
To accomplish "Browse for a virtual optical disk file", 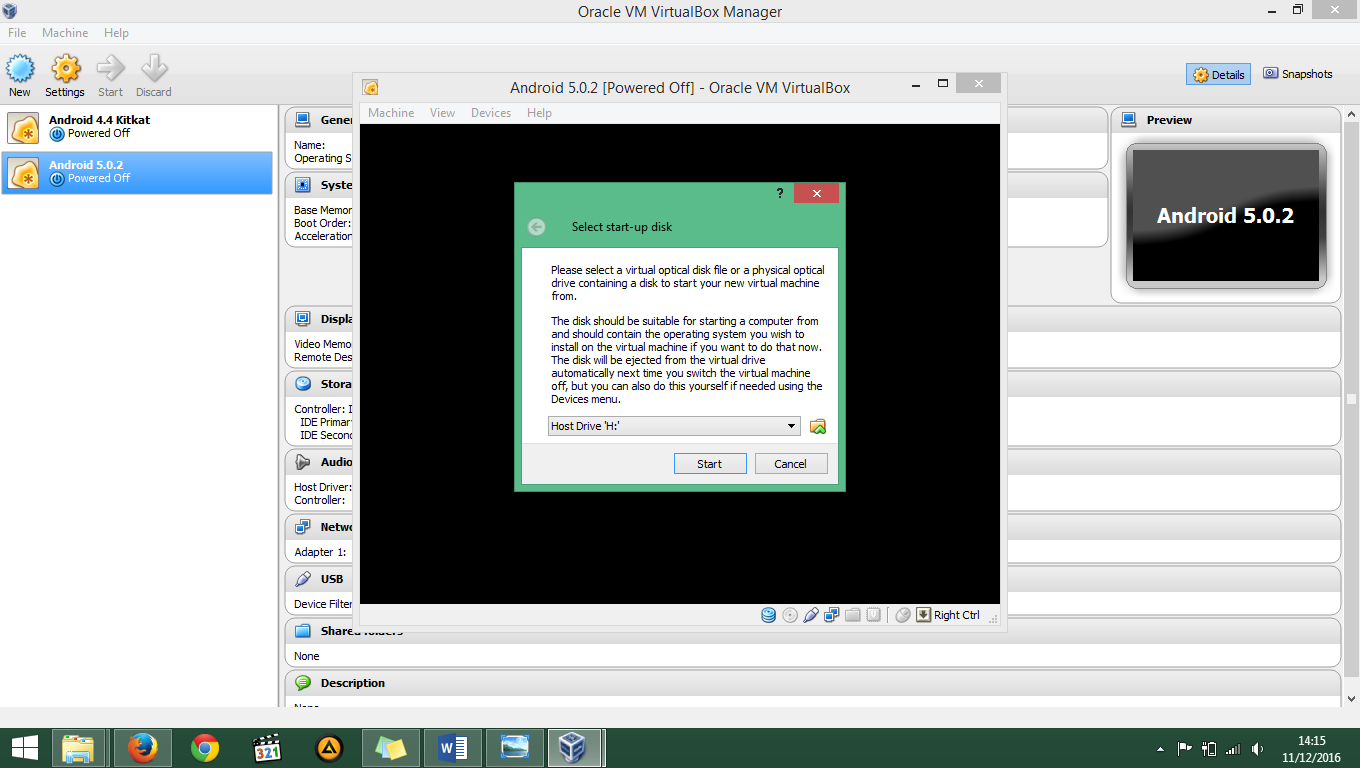I will (818, 426).
